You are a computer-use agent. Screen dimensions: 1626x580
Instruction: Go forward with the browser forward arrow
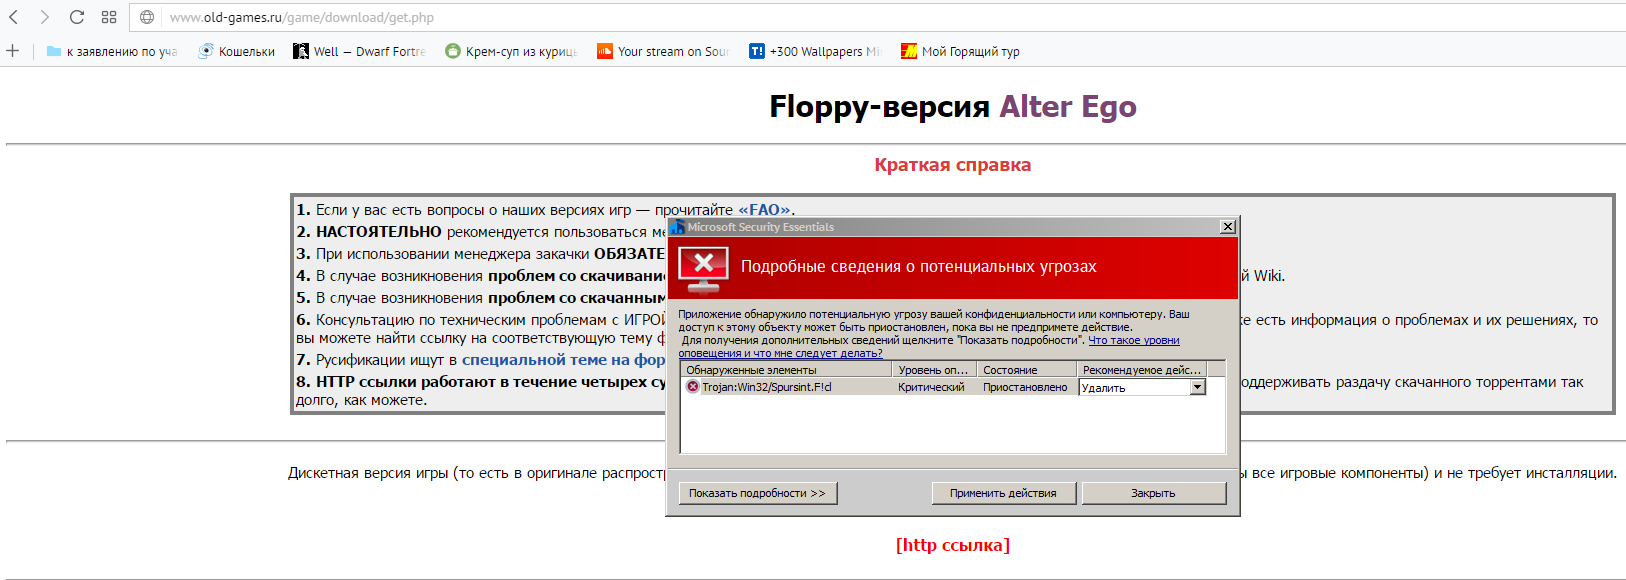click(44, 17)
